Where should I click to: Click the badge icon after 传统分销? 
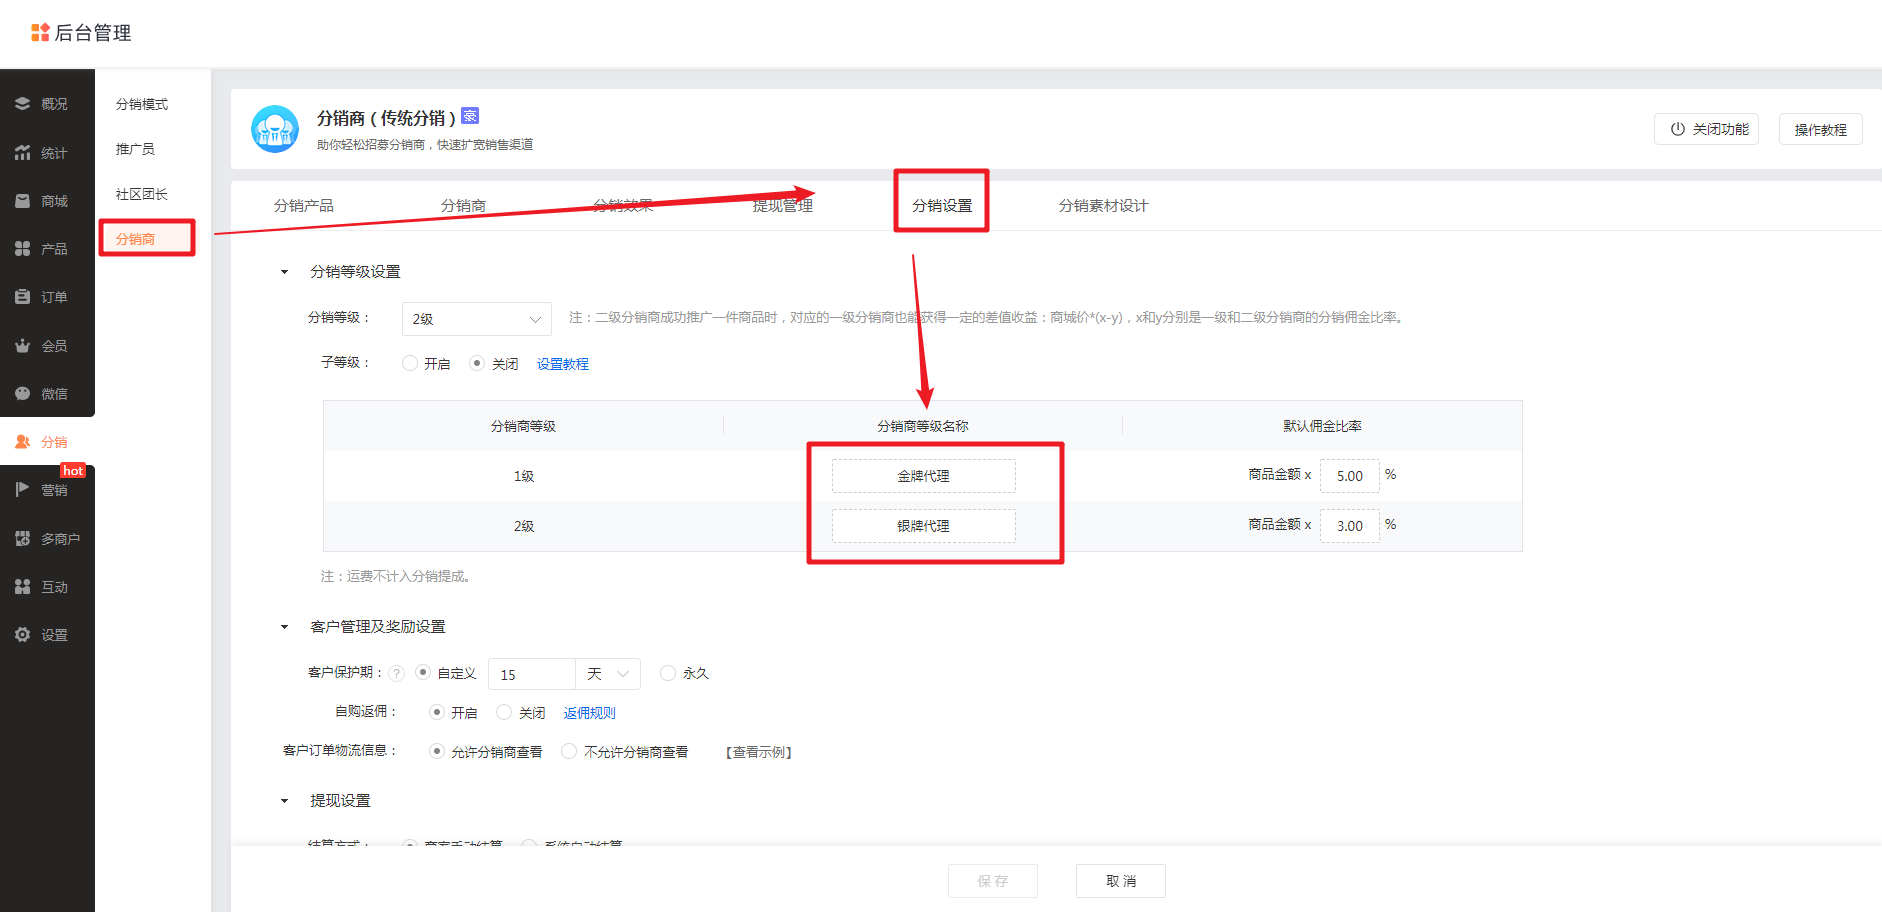pos(470,116)
